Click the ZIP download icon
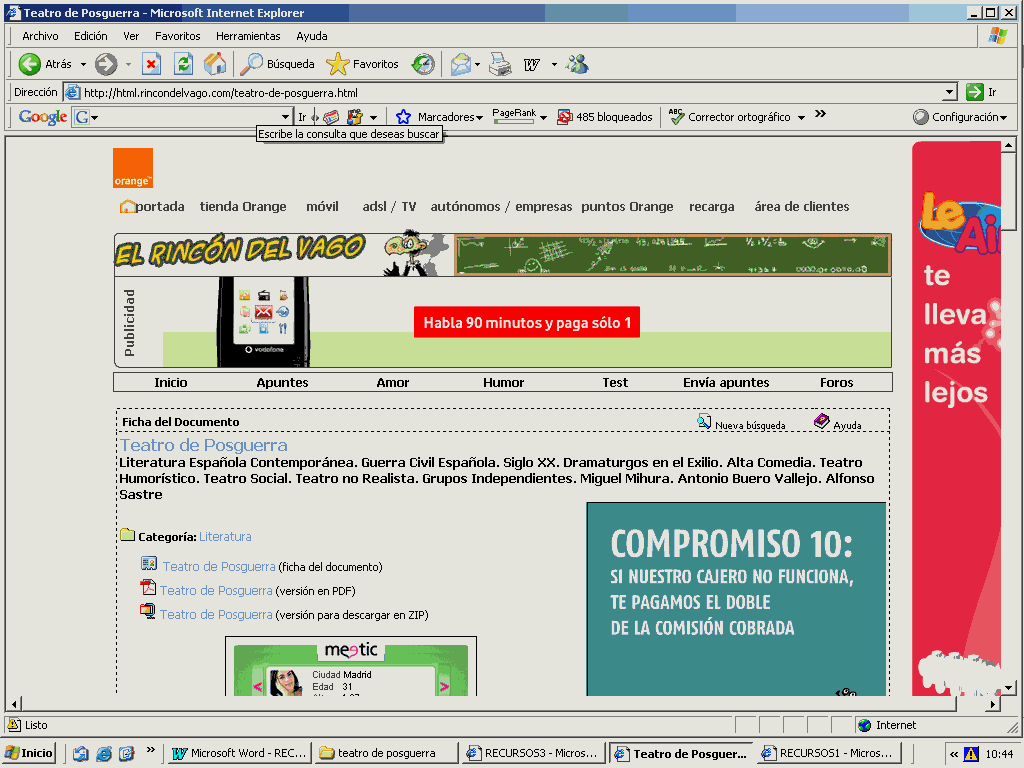This screenshot has width=1024, height=768. point(148,611)
